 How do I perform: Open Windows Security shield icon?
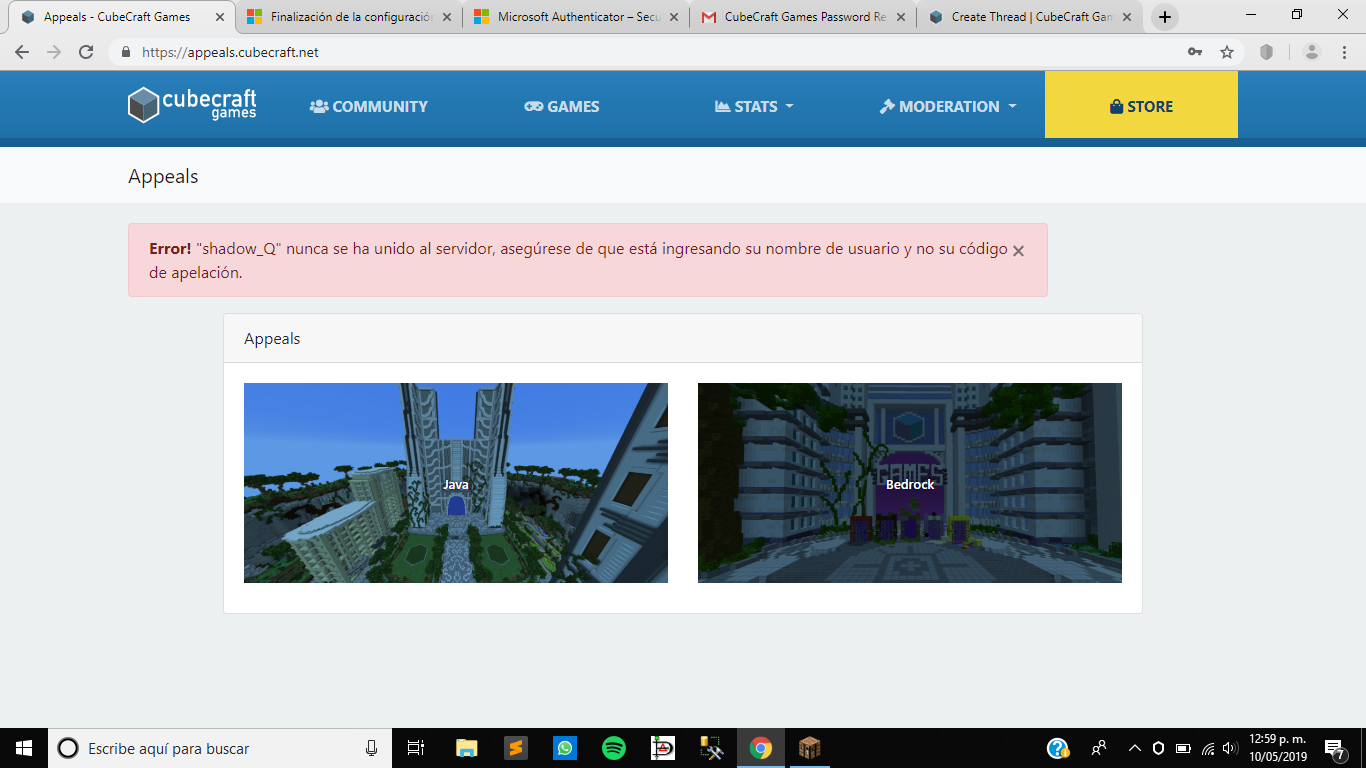click(1159, 748)
